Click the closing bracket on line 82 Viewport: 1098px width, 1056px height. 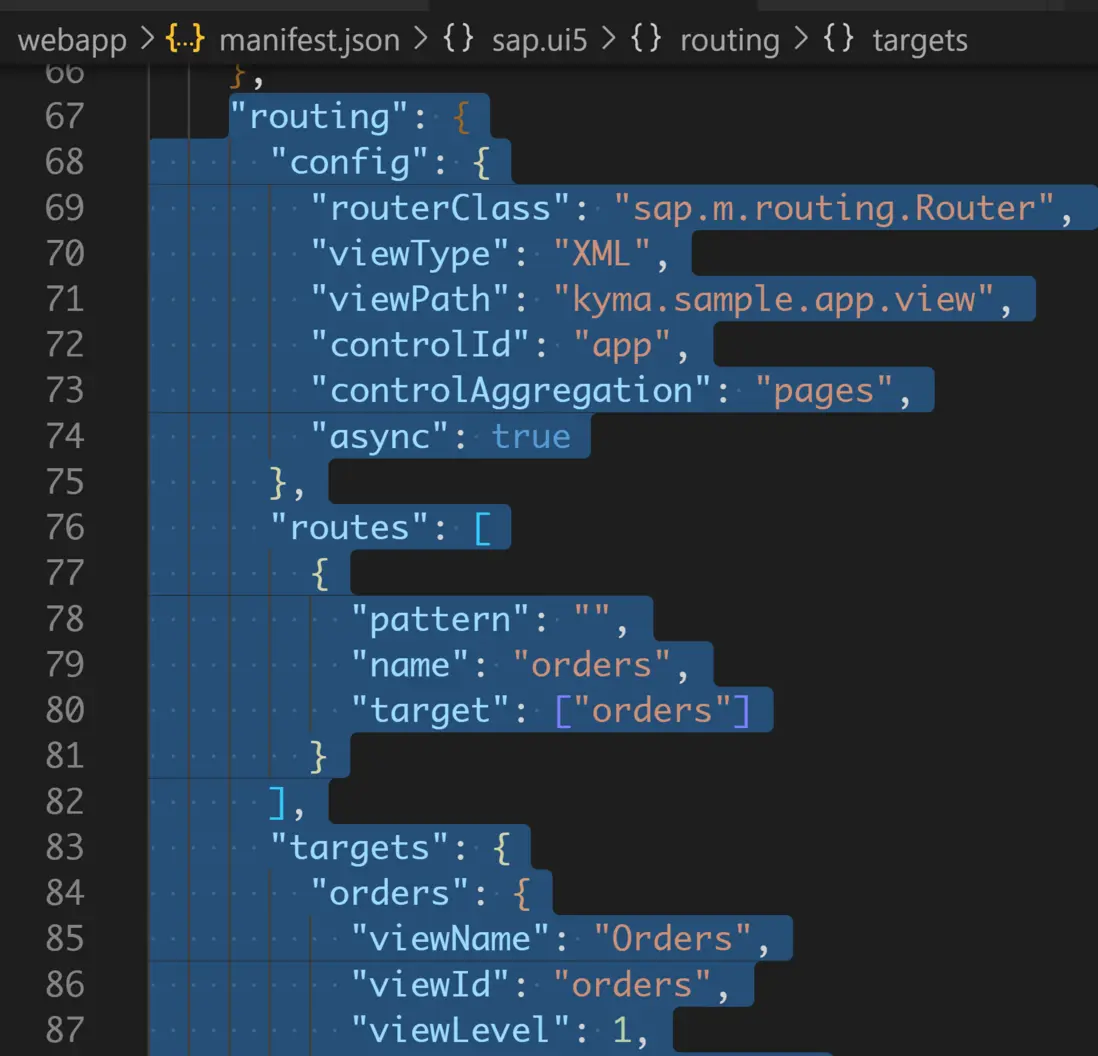coord(278,803)
